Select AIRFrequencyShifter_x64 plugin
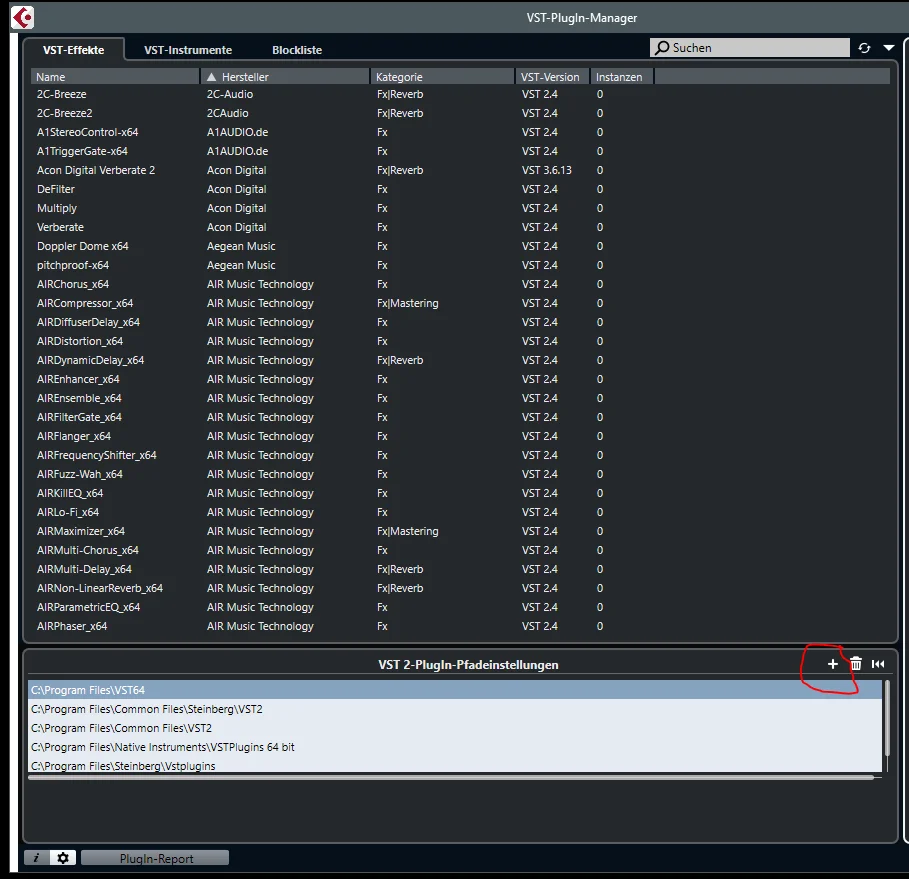Image resolution: width=909 pixels, height=879 pixels. [461, 455]
